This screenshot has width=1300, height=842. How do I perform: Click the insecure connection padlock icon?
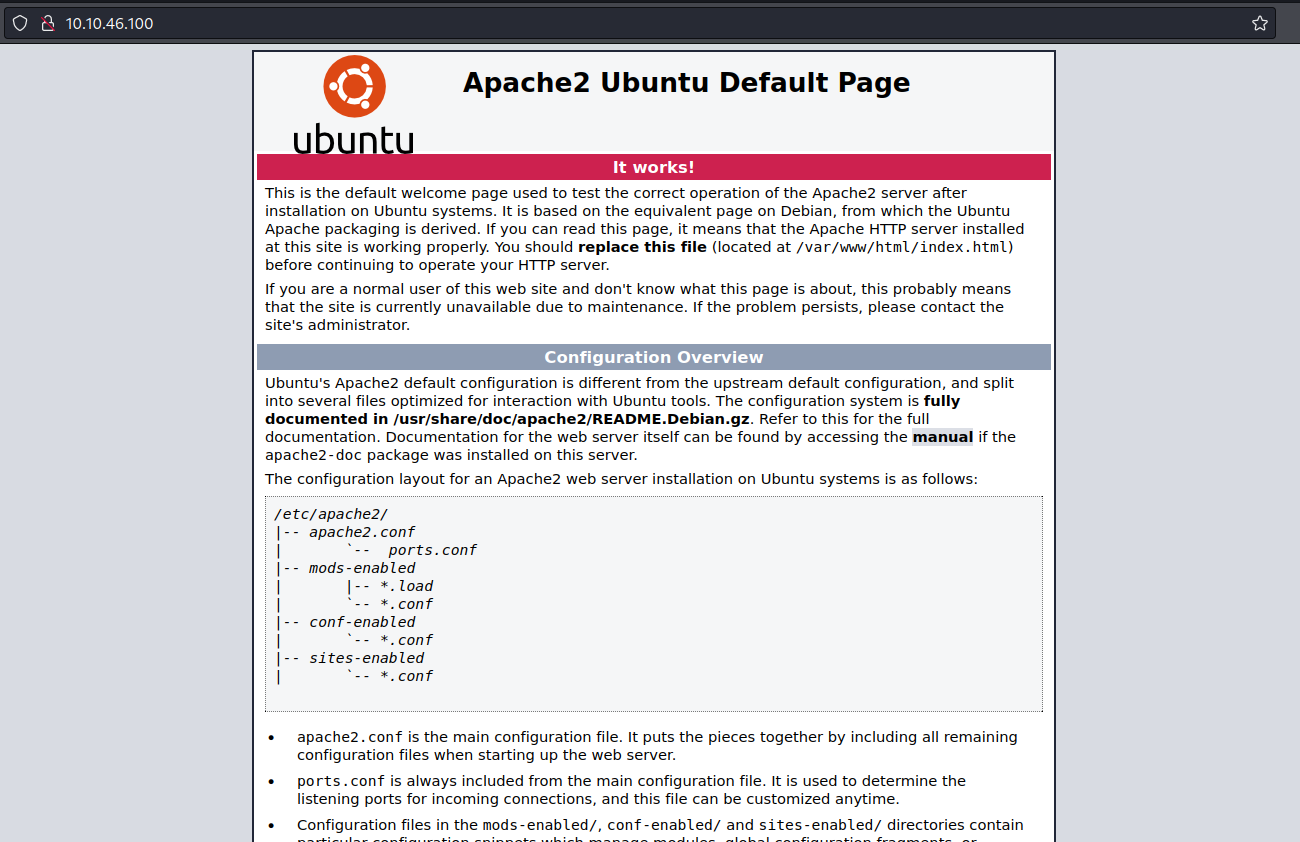pyautogui.click(x=46, y=23)
